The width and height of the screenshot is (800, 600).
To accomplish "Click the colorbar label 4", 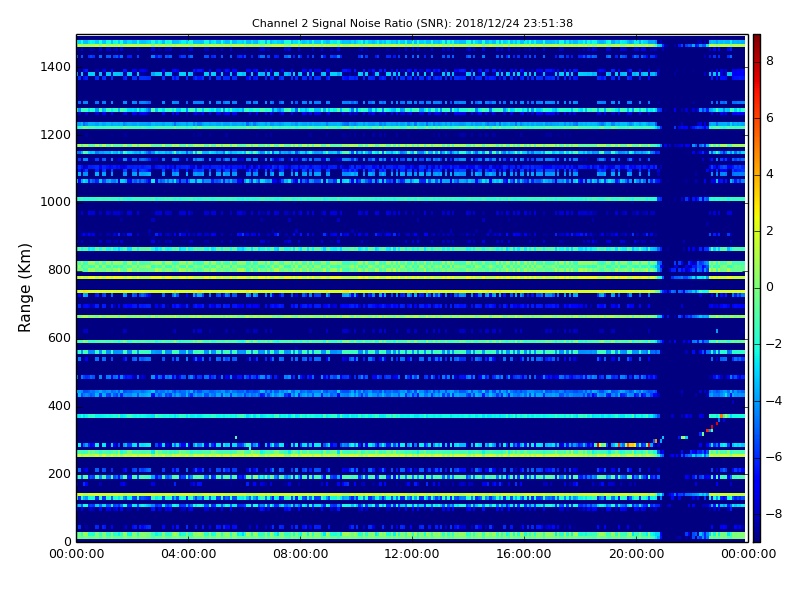I will (770, 174).
